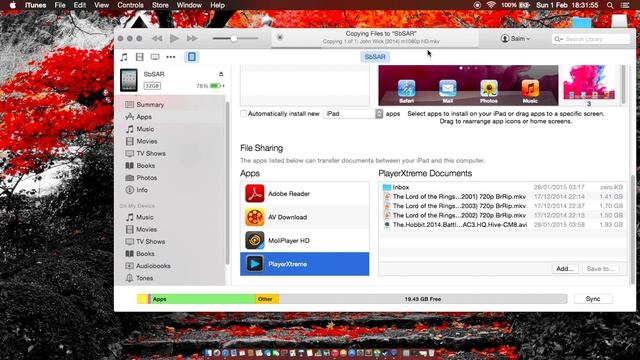Open the Music library icon in toolbar
The image size is (640, 360).
click(124, 57)
